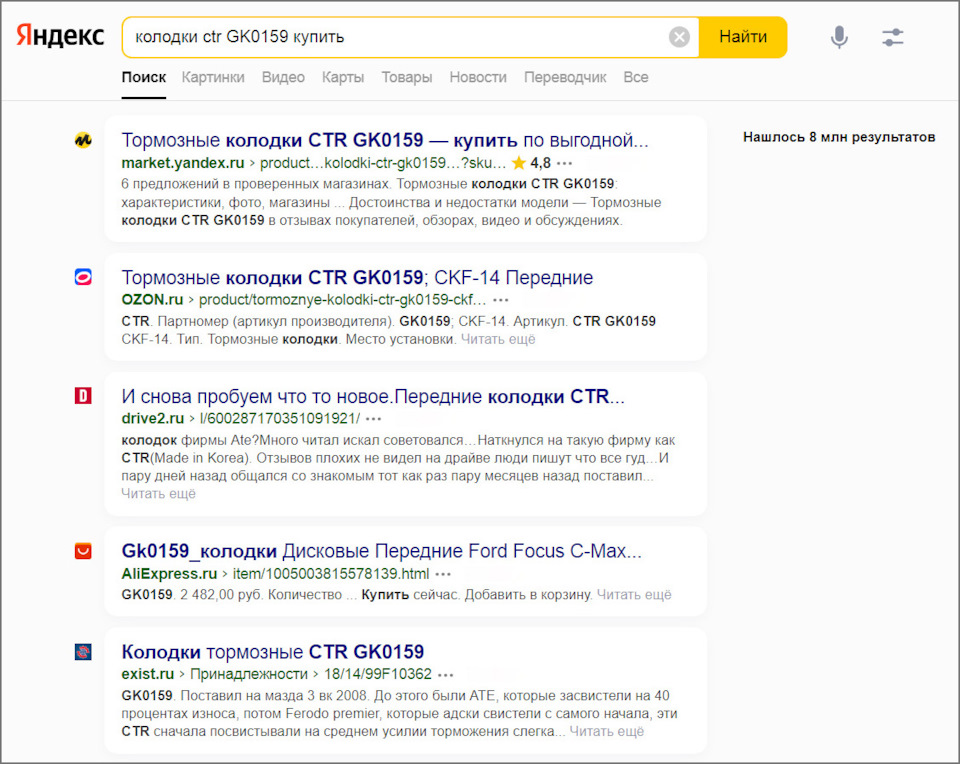The width and height of the screenshot is (960, 764).
Task: Open the Колодки тормозные CTR GK0159 result
Action: [272, 652]
